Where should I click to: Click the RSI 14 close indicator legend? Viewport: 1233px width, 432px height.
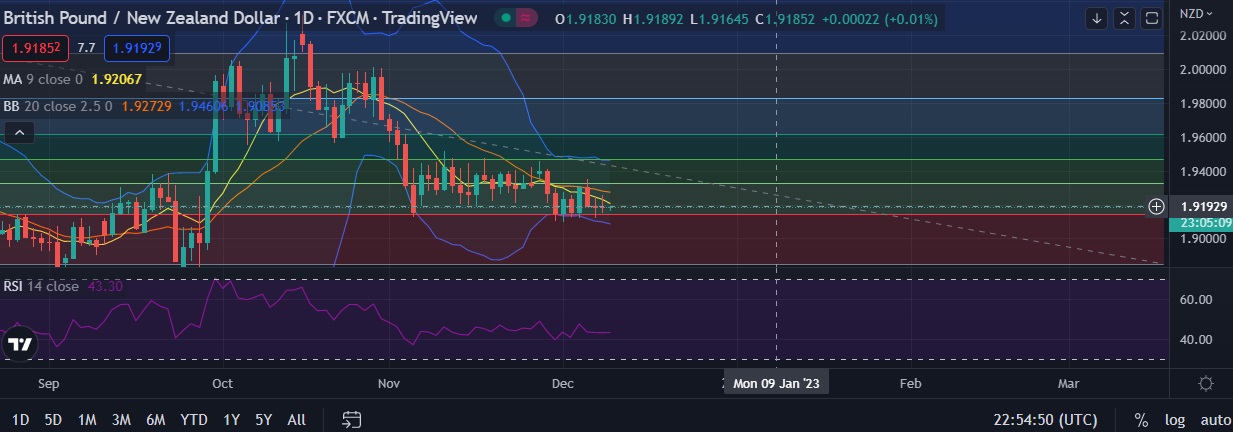click(41, 286)
